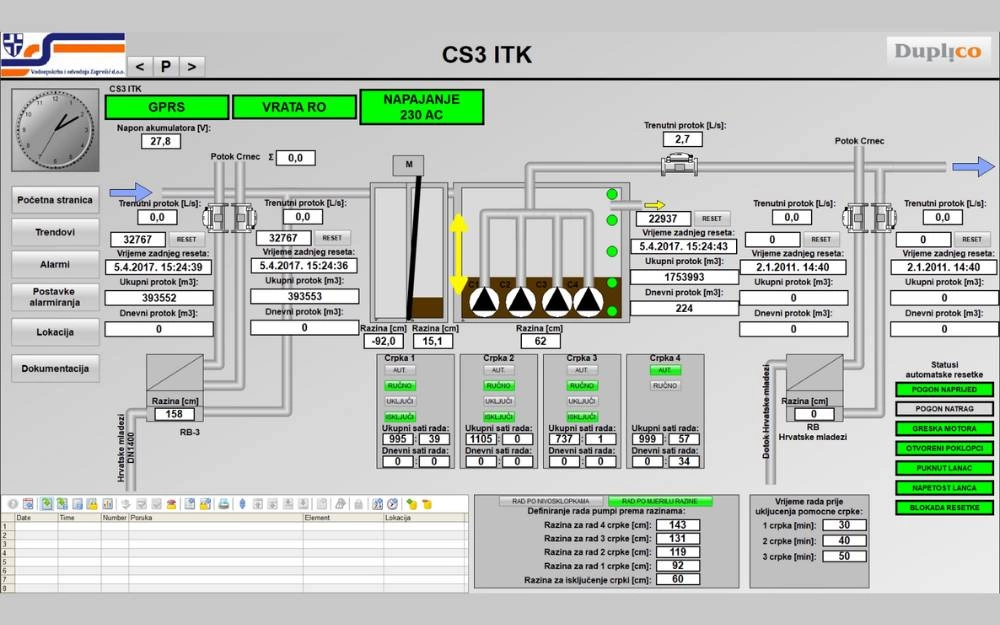Set Crpka 4 to RUČNO mode
Image resolution: width=1000 pixels, height=625 pixels.
point(664,385)
